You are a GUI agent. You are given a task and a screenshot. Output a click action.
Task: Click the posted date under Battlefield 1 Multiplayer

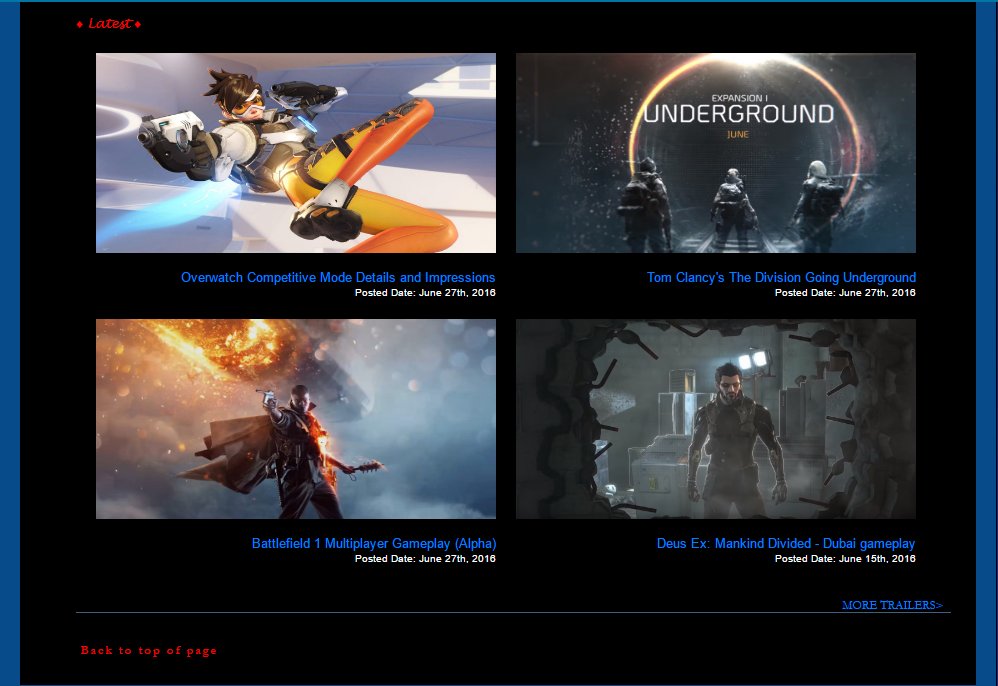tap(425, 559)
